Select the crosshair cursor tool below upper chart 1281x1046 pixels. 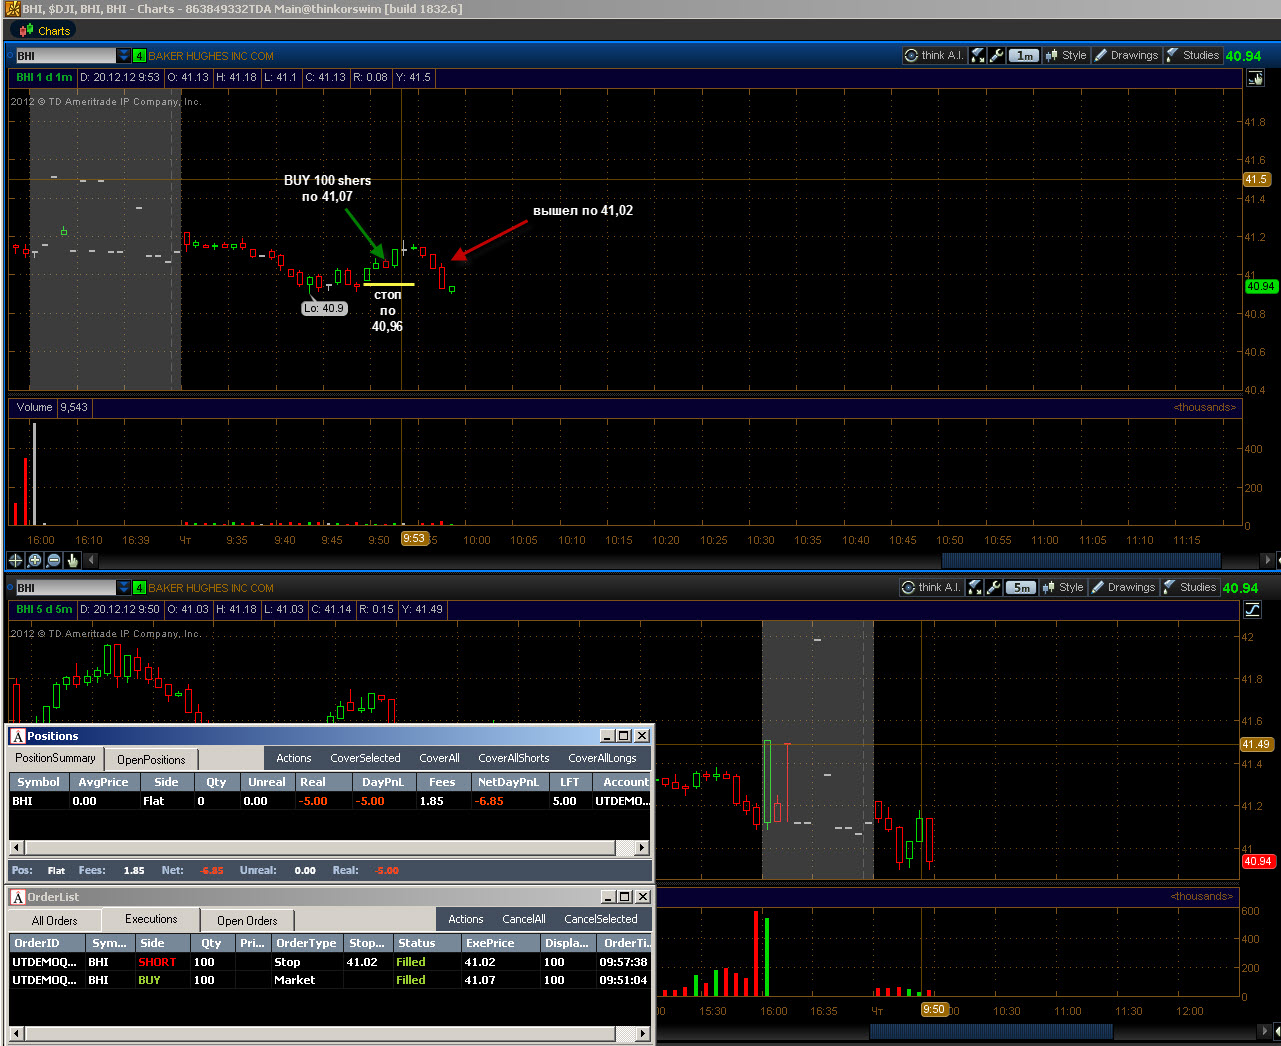point(16,560)
